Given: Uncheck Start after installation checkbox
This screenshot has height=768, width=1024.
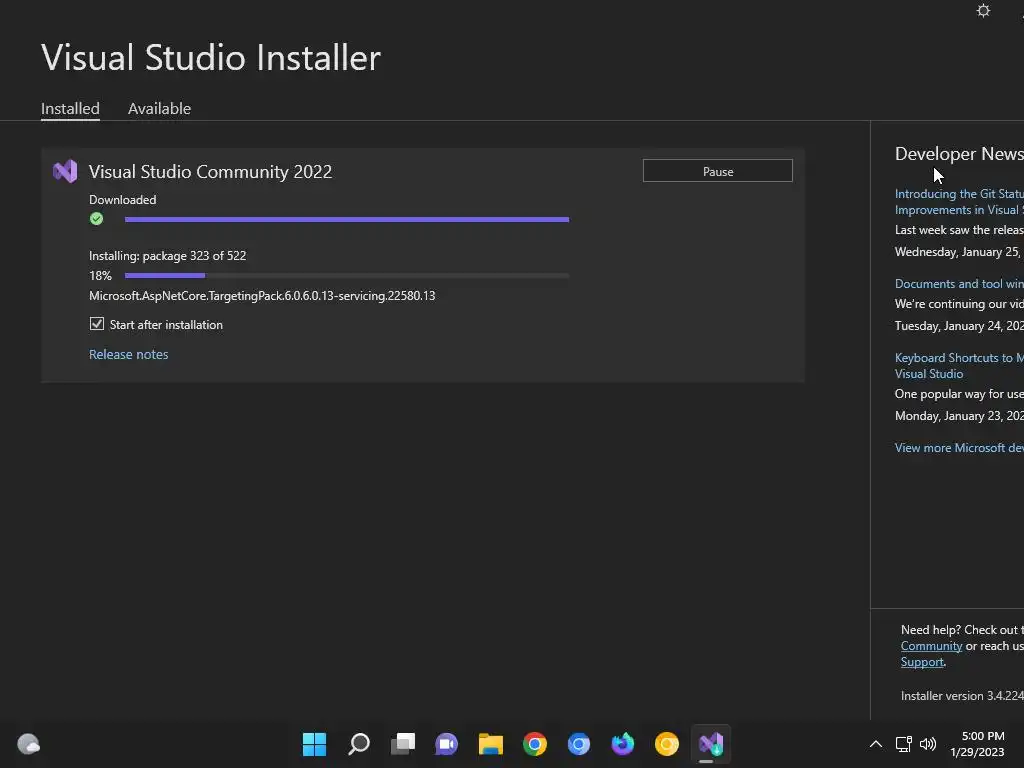Looking at the screenshot, I should click(97, 324).
